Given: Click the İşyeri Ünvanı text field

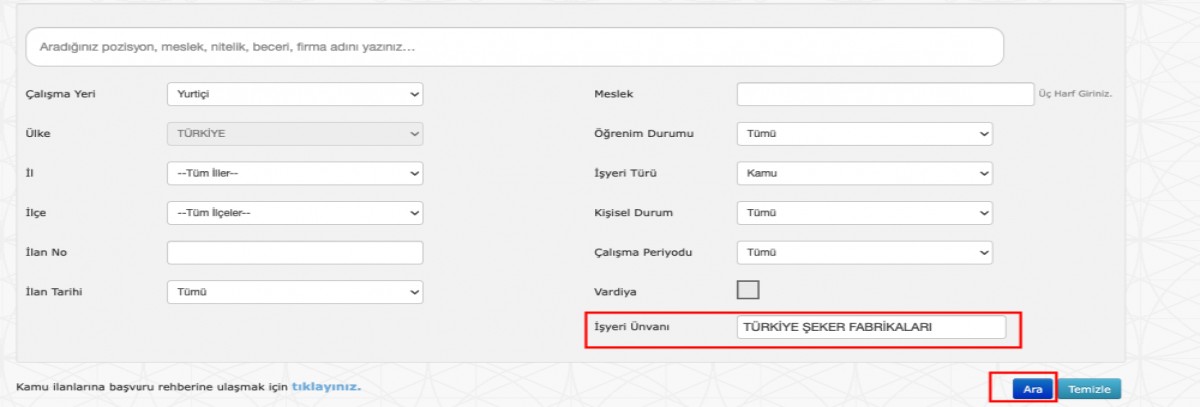Looking at the screenshot, I should (870, 327).
